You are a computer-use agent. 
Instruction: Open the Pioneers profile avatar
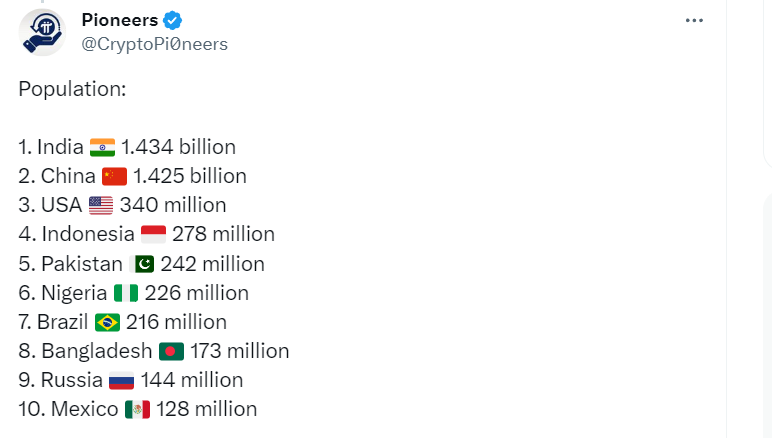42,32
